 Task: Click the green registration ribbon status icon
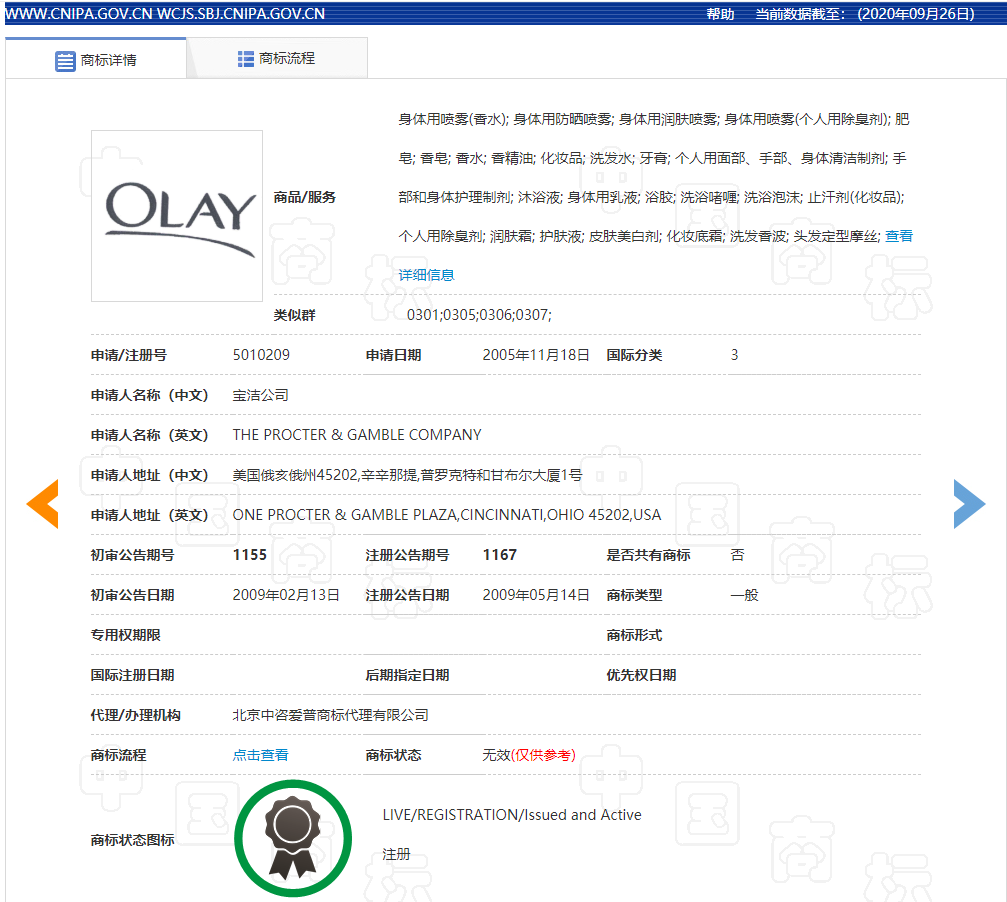293,838
